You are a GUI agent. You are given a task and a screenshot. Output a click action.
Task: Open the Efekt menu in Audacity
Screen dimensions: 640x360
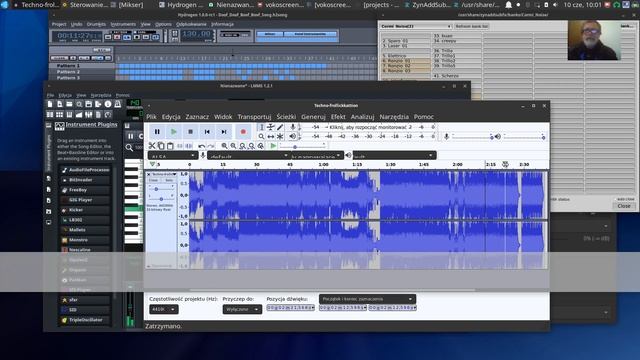pos(338,117)
